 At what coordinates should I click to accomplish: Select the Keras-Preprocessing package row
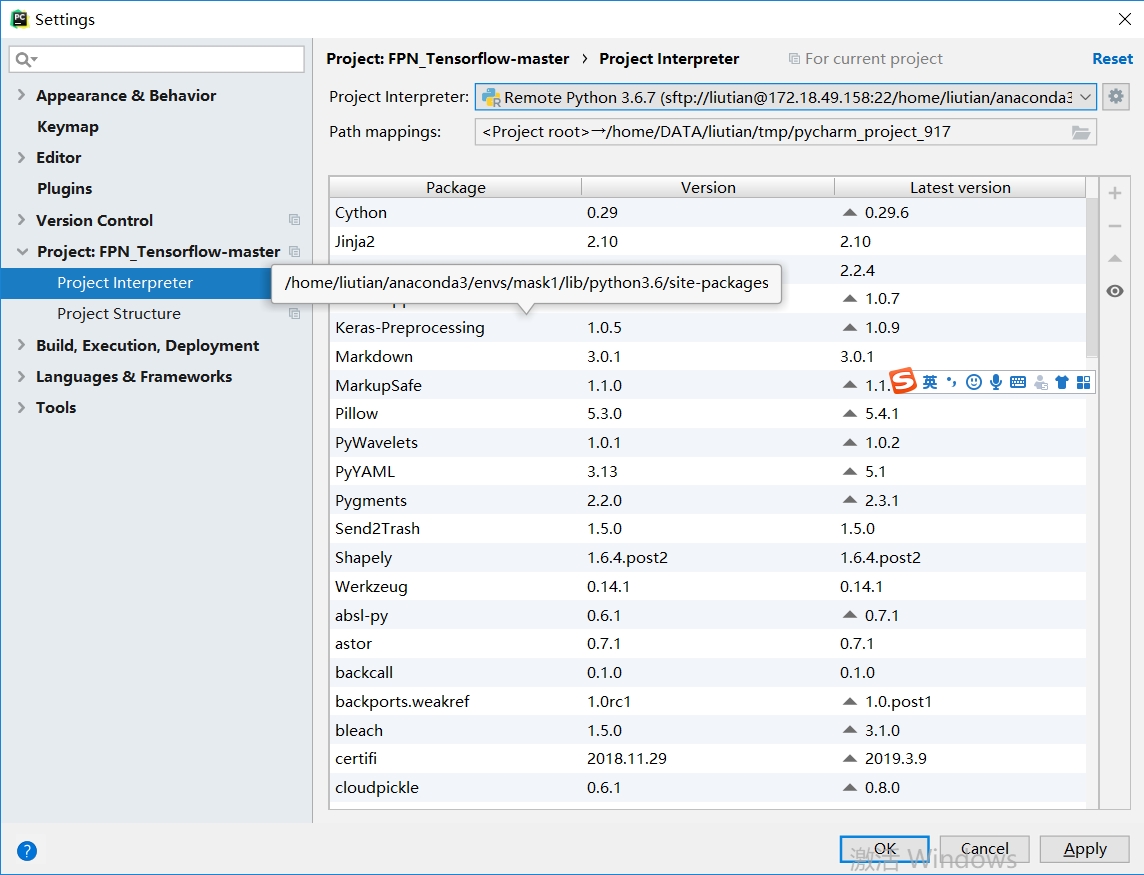click(x=708, y=328)
